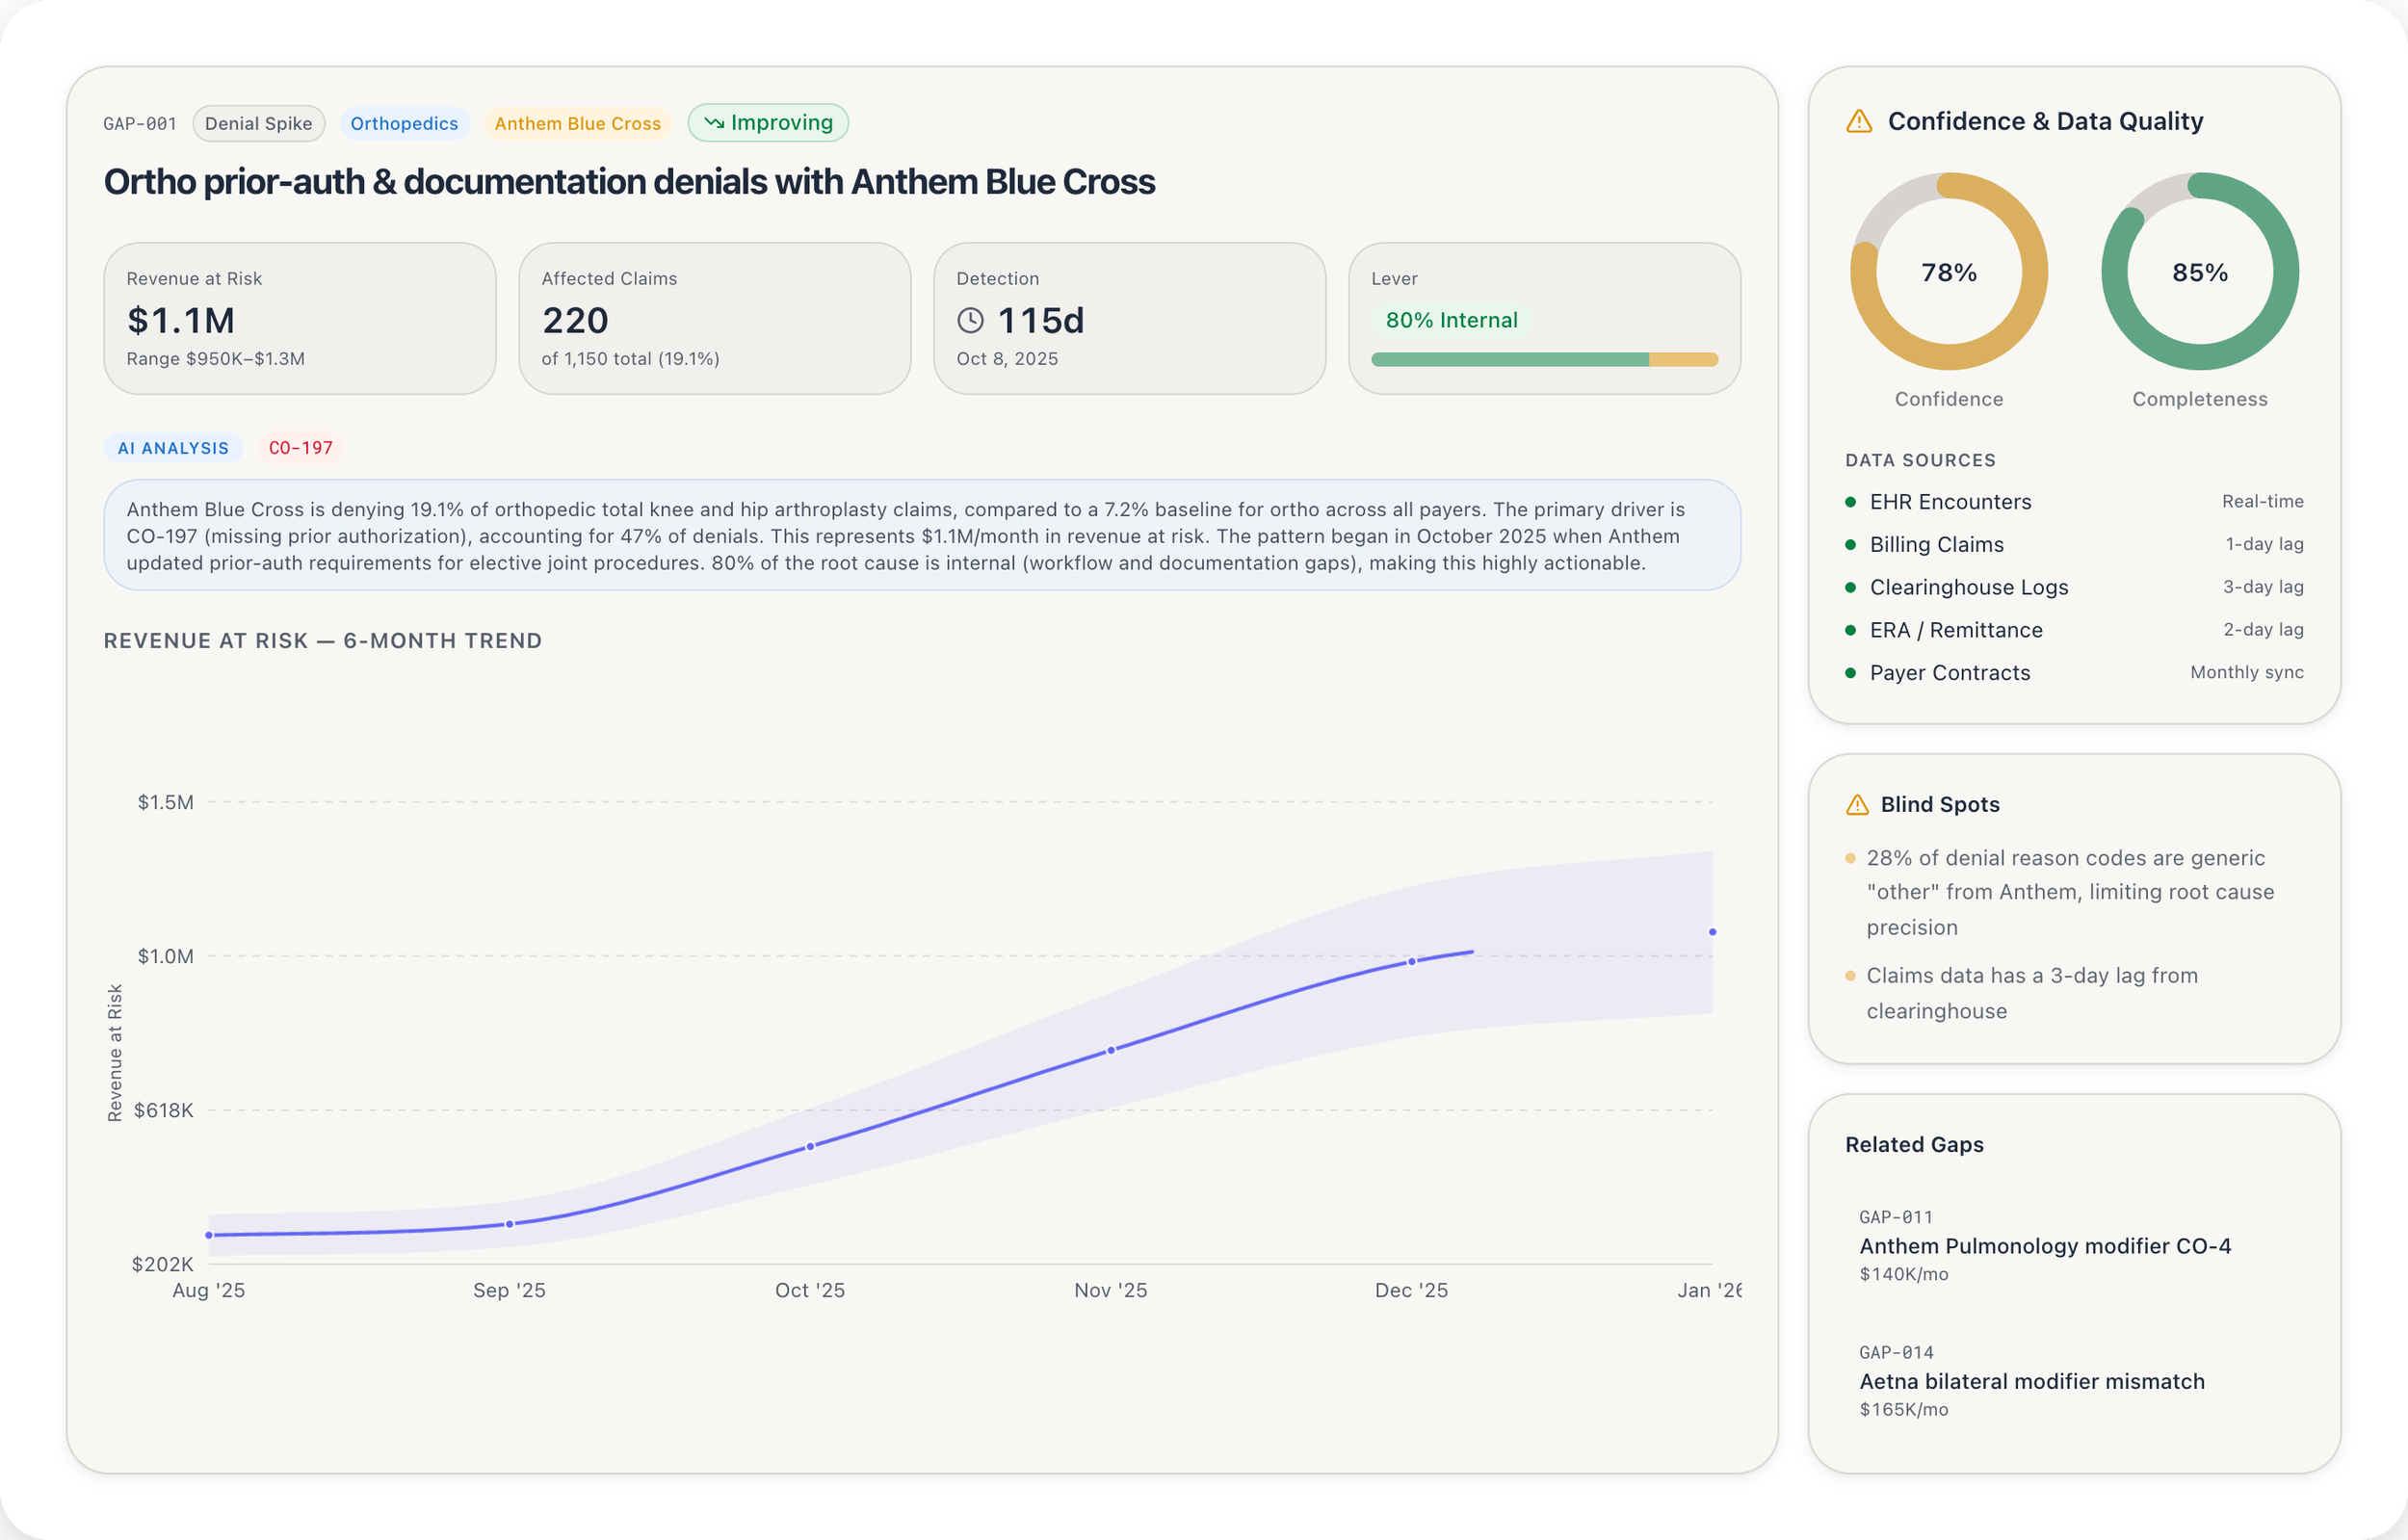Select the AI Analysis label tab

click(173, 448)
